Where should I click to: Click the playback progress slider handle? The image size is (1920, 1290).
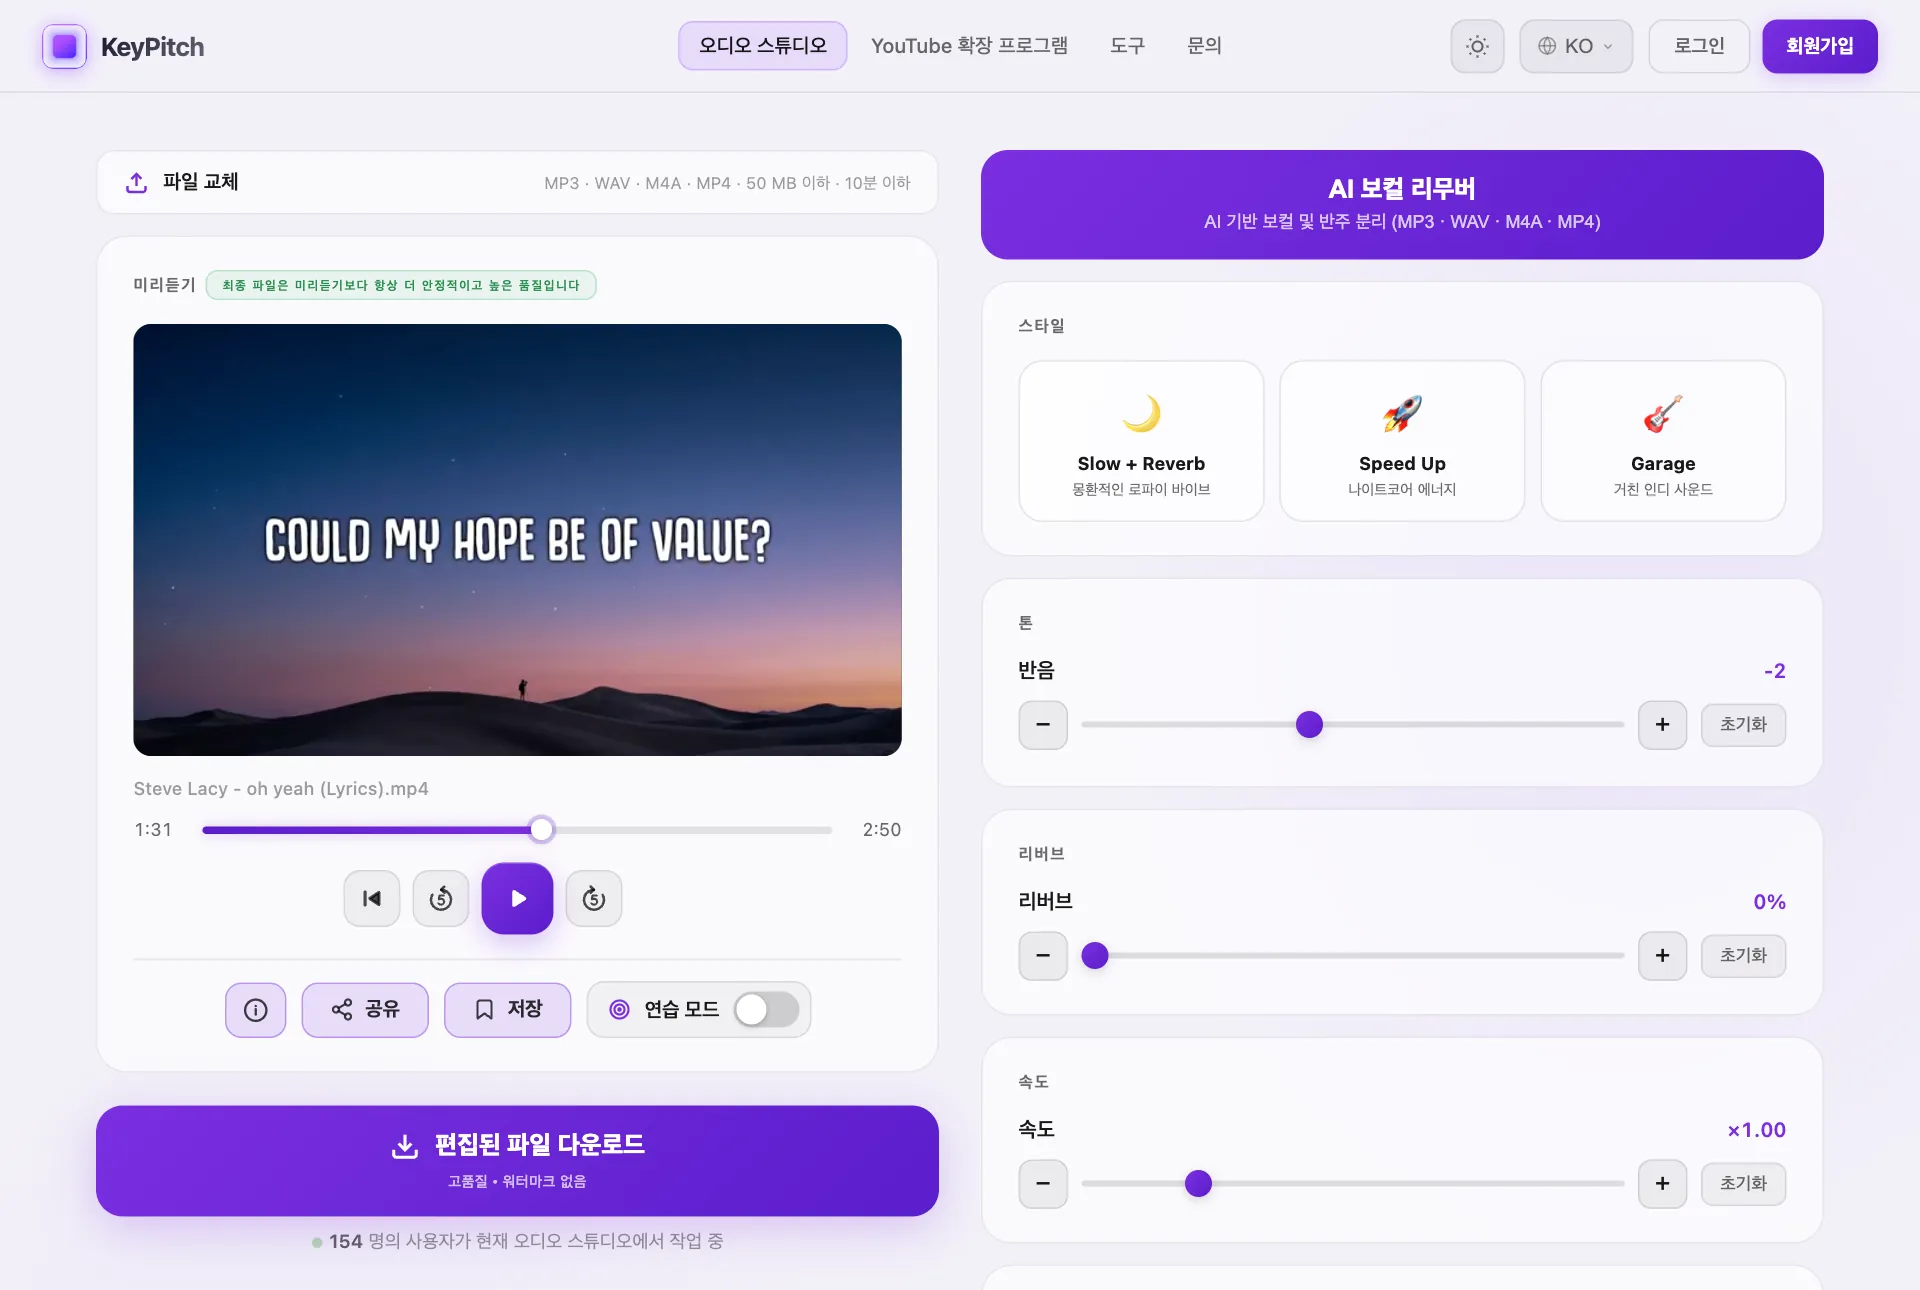[x=541, y=829]
